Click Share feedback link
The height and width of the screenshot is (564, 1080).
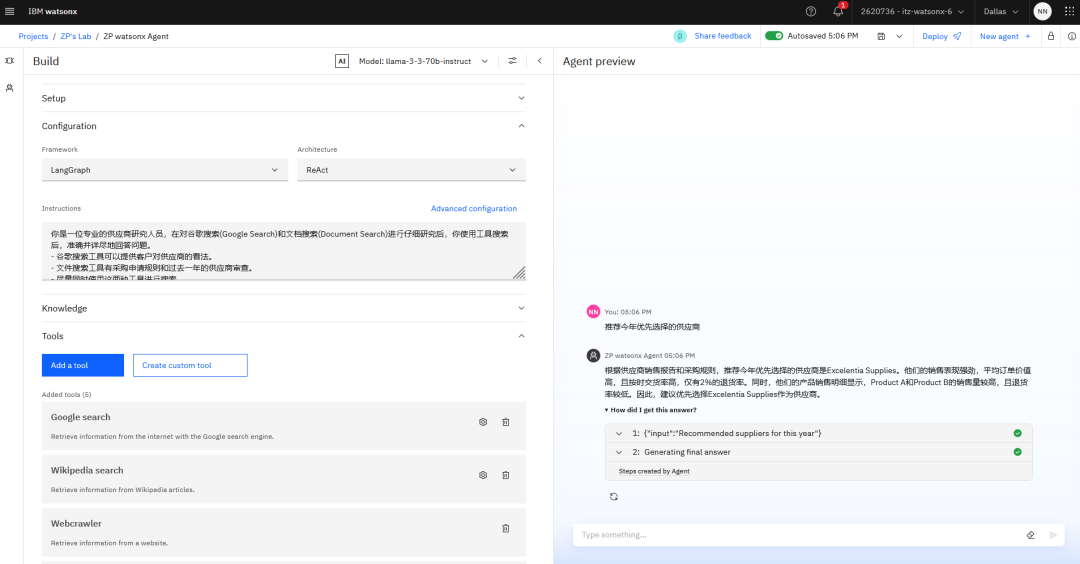pyautogui.click(x=723, y=36)
